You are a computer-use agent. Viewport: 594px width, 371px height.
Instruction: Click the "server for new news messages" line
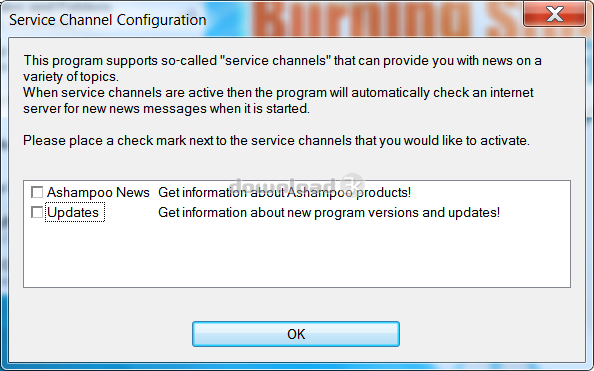tap(166, 109)
